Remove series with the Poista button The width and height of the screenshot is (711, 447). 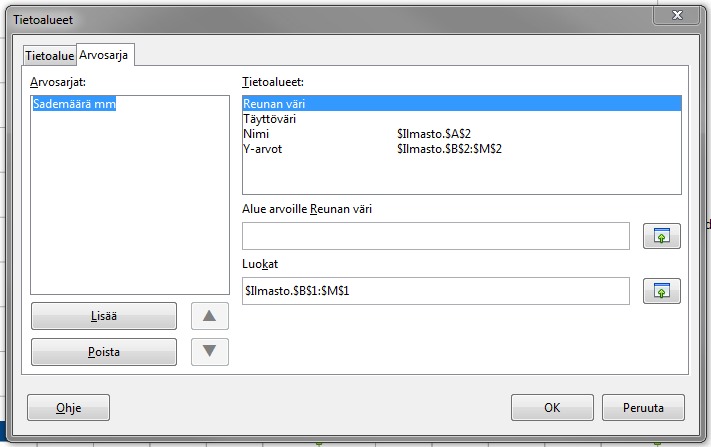(104, 352)
